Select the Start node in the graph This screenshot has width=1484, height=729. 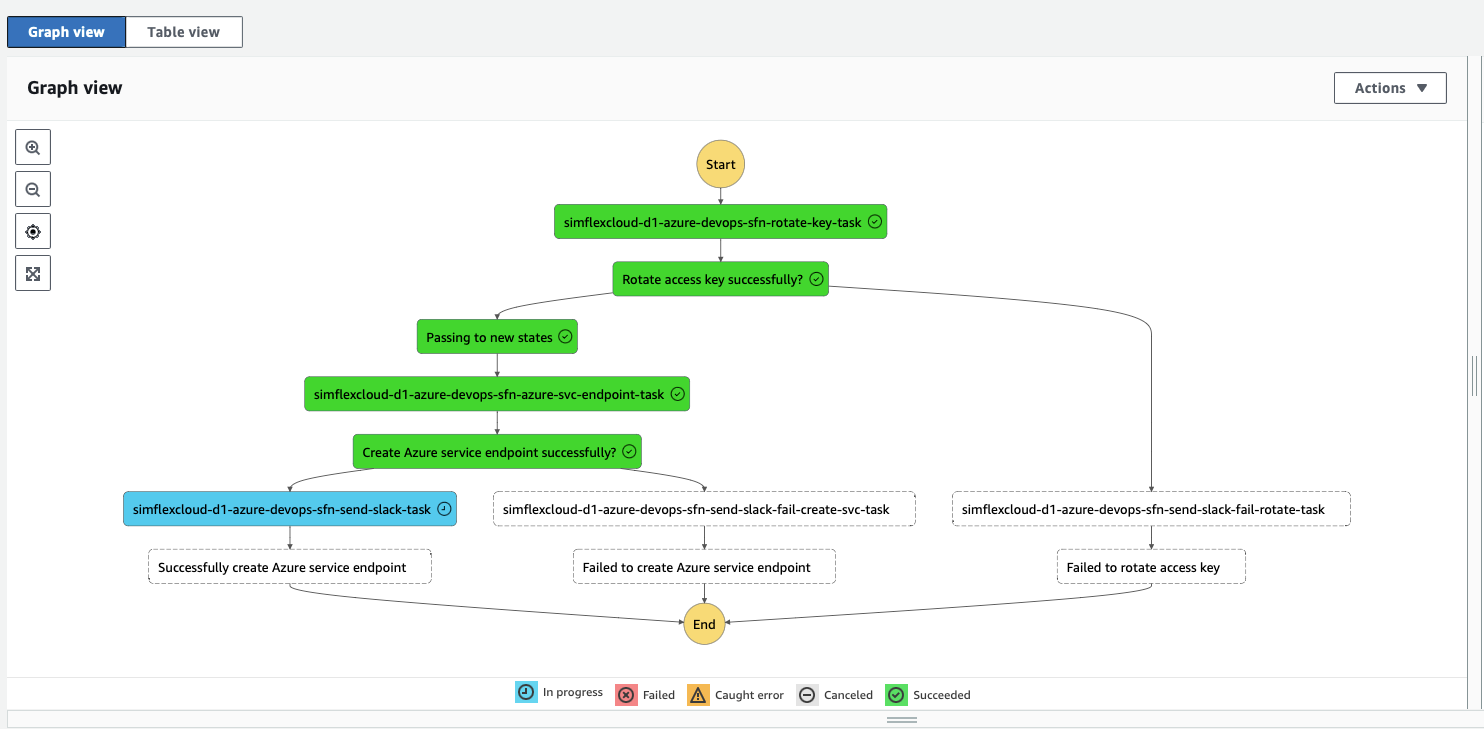(x=721, y=165)
